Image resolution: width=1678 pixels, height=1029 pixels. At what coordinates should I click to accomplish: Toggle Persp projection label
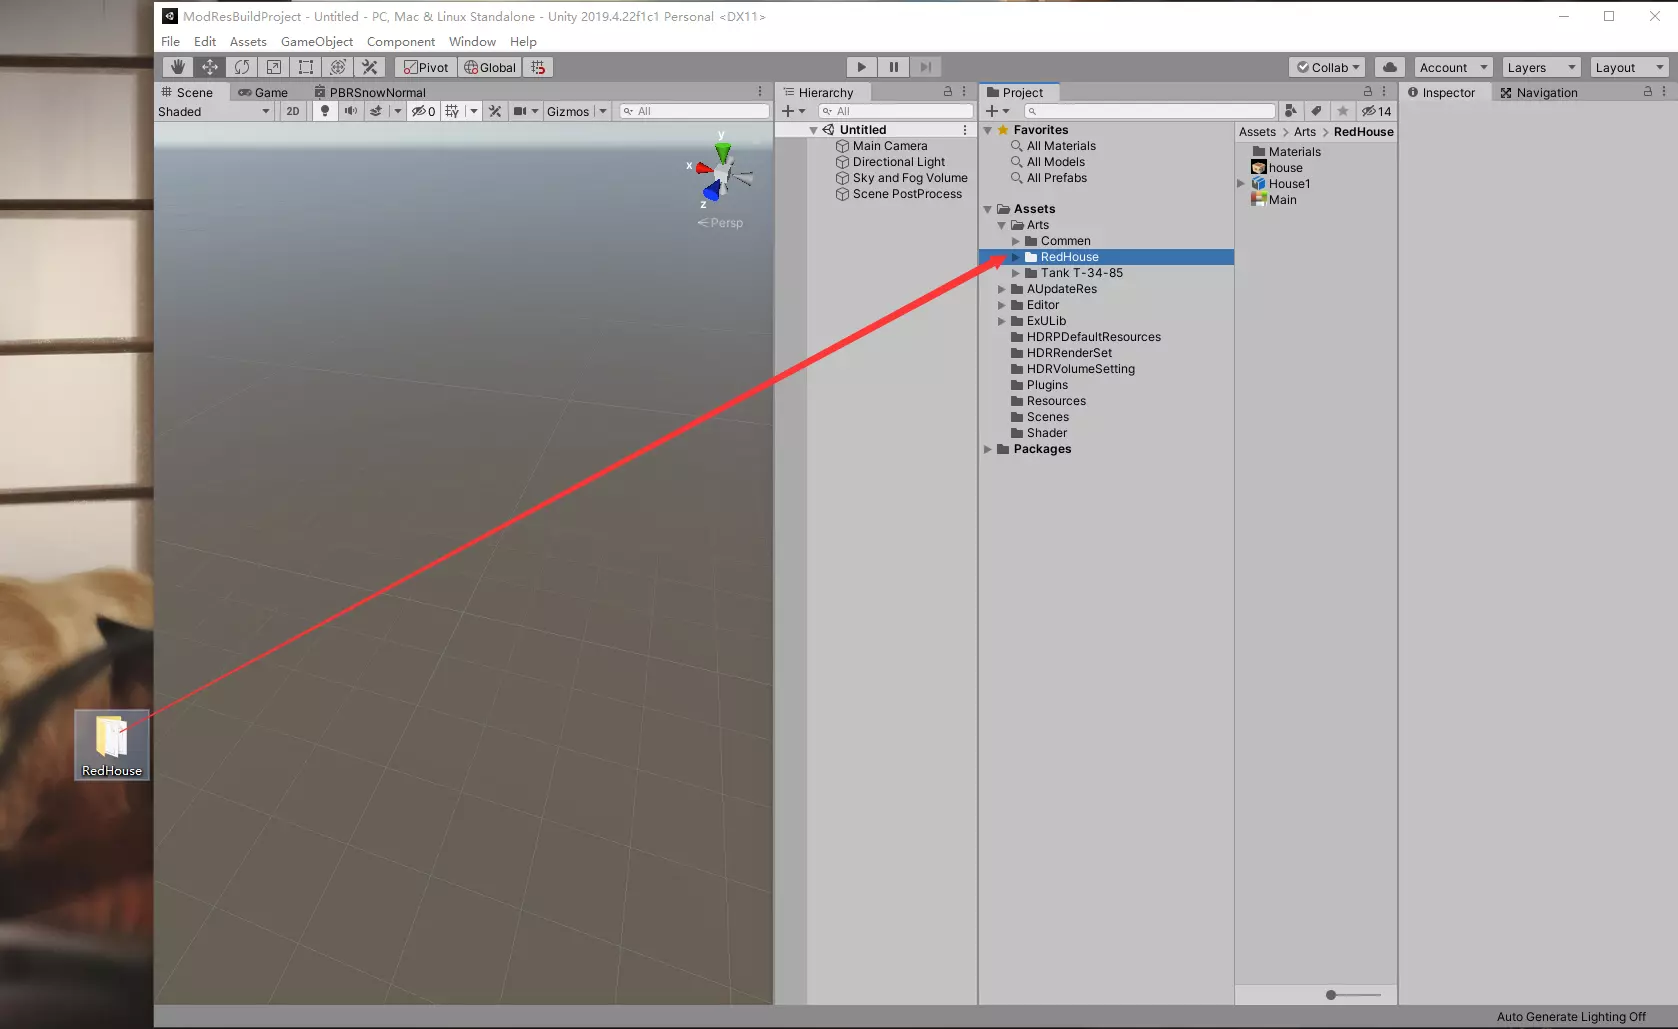[721, 223]
